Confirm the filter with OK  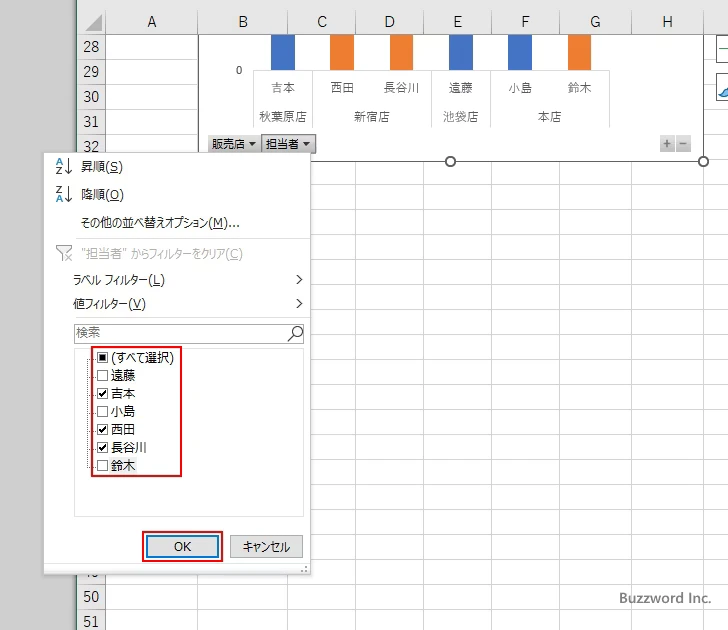pyautogui.click(x=182, y=546)
